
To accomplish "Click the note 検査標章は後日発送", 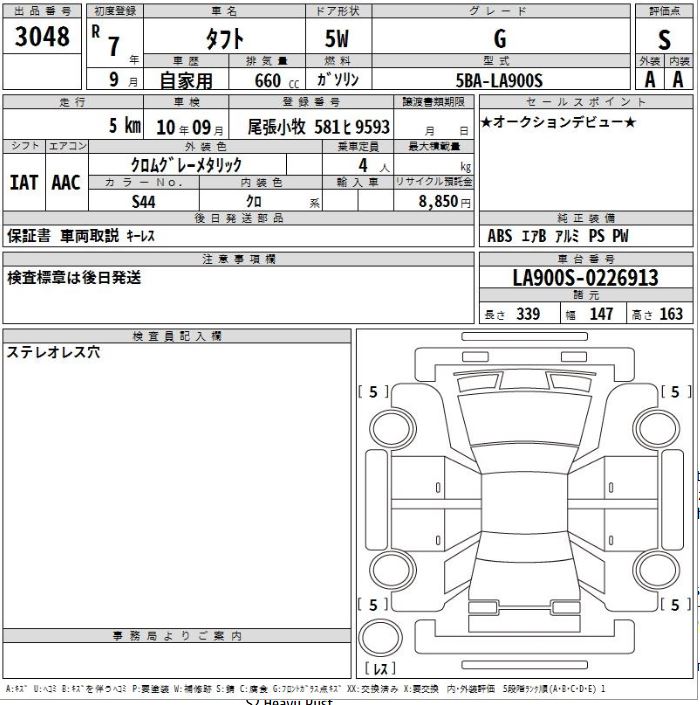I will 74,278.
